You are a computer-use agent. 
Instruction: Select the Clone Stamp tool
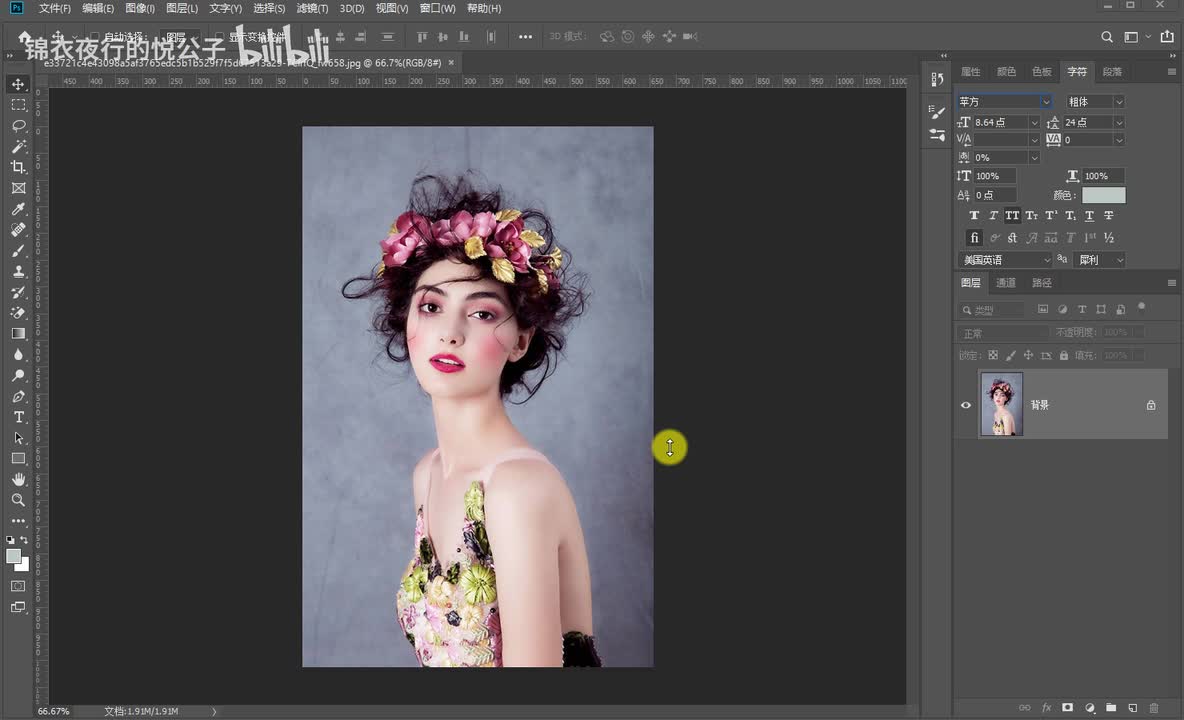click(18, 271)
